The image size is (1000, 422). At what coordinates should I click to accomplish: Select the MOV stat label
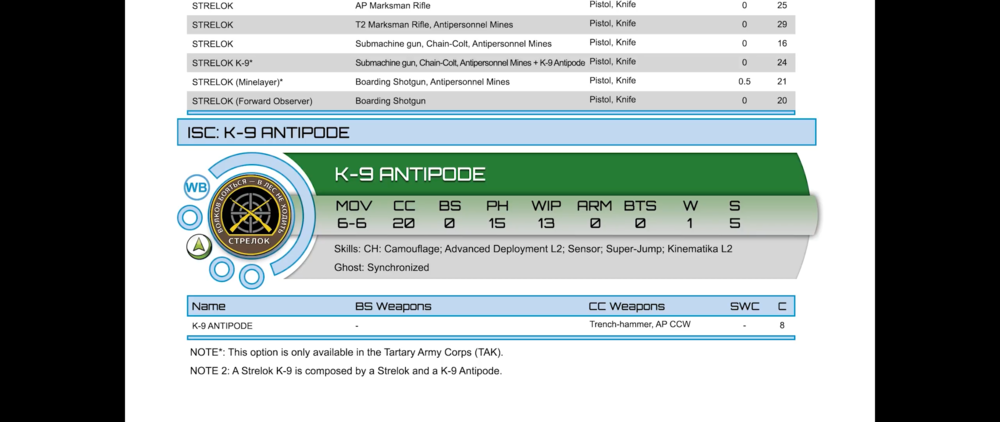click(x=353, y=206)
